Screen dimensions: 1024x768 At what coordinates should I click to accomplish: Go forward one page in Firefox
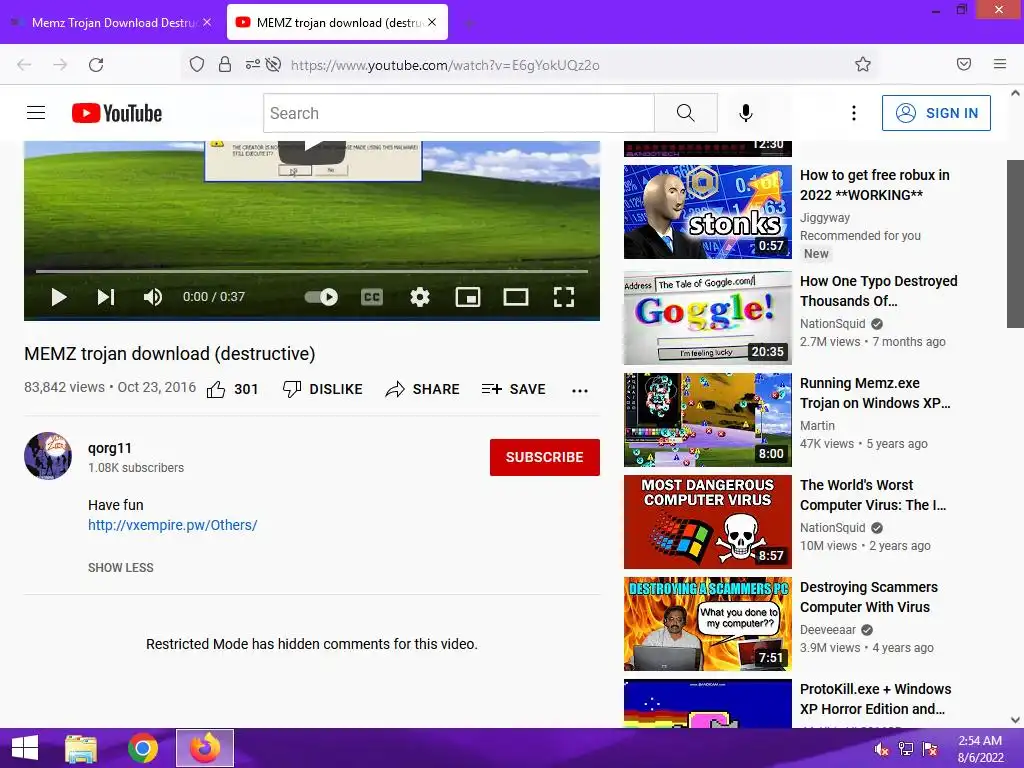pos(60,65)
